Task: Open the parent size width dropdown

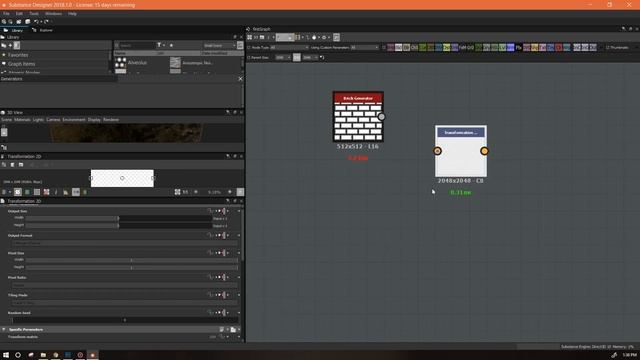Action: pos(283,58)
